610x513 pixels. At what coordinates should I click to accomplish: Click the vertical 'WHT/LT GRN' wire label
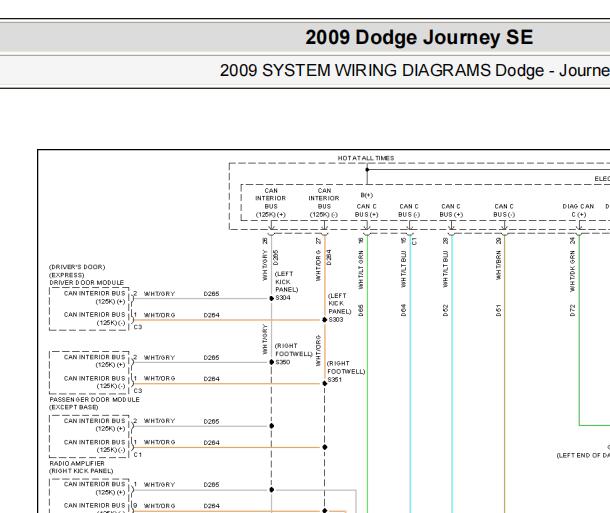[361, 270]
